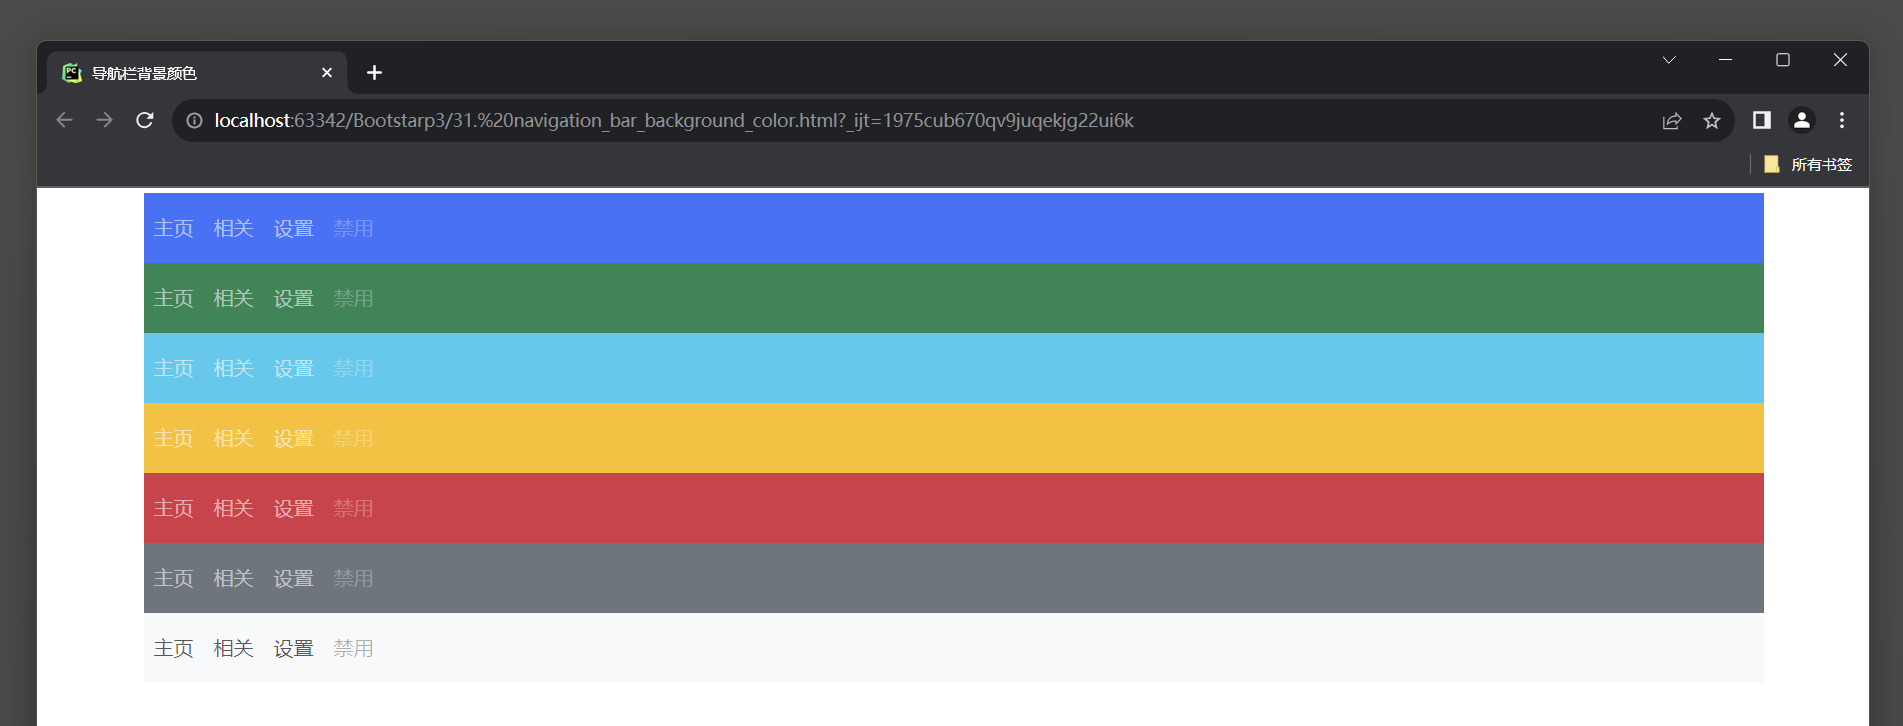The height and width of the screenshot is (726, 1903).
Task: Click 主页 in the gray navbar
Action: (174, 579)
